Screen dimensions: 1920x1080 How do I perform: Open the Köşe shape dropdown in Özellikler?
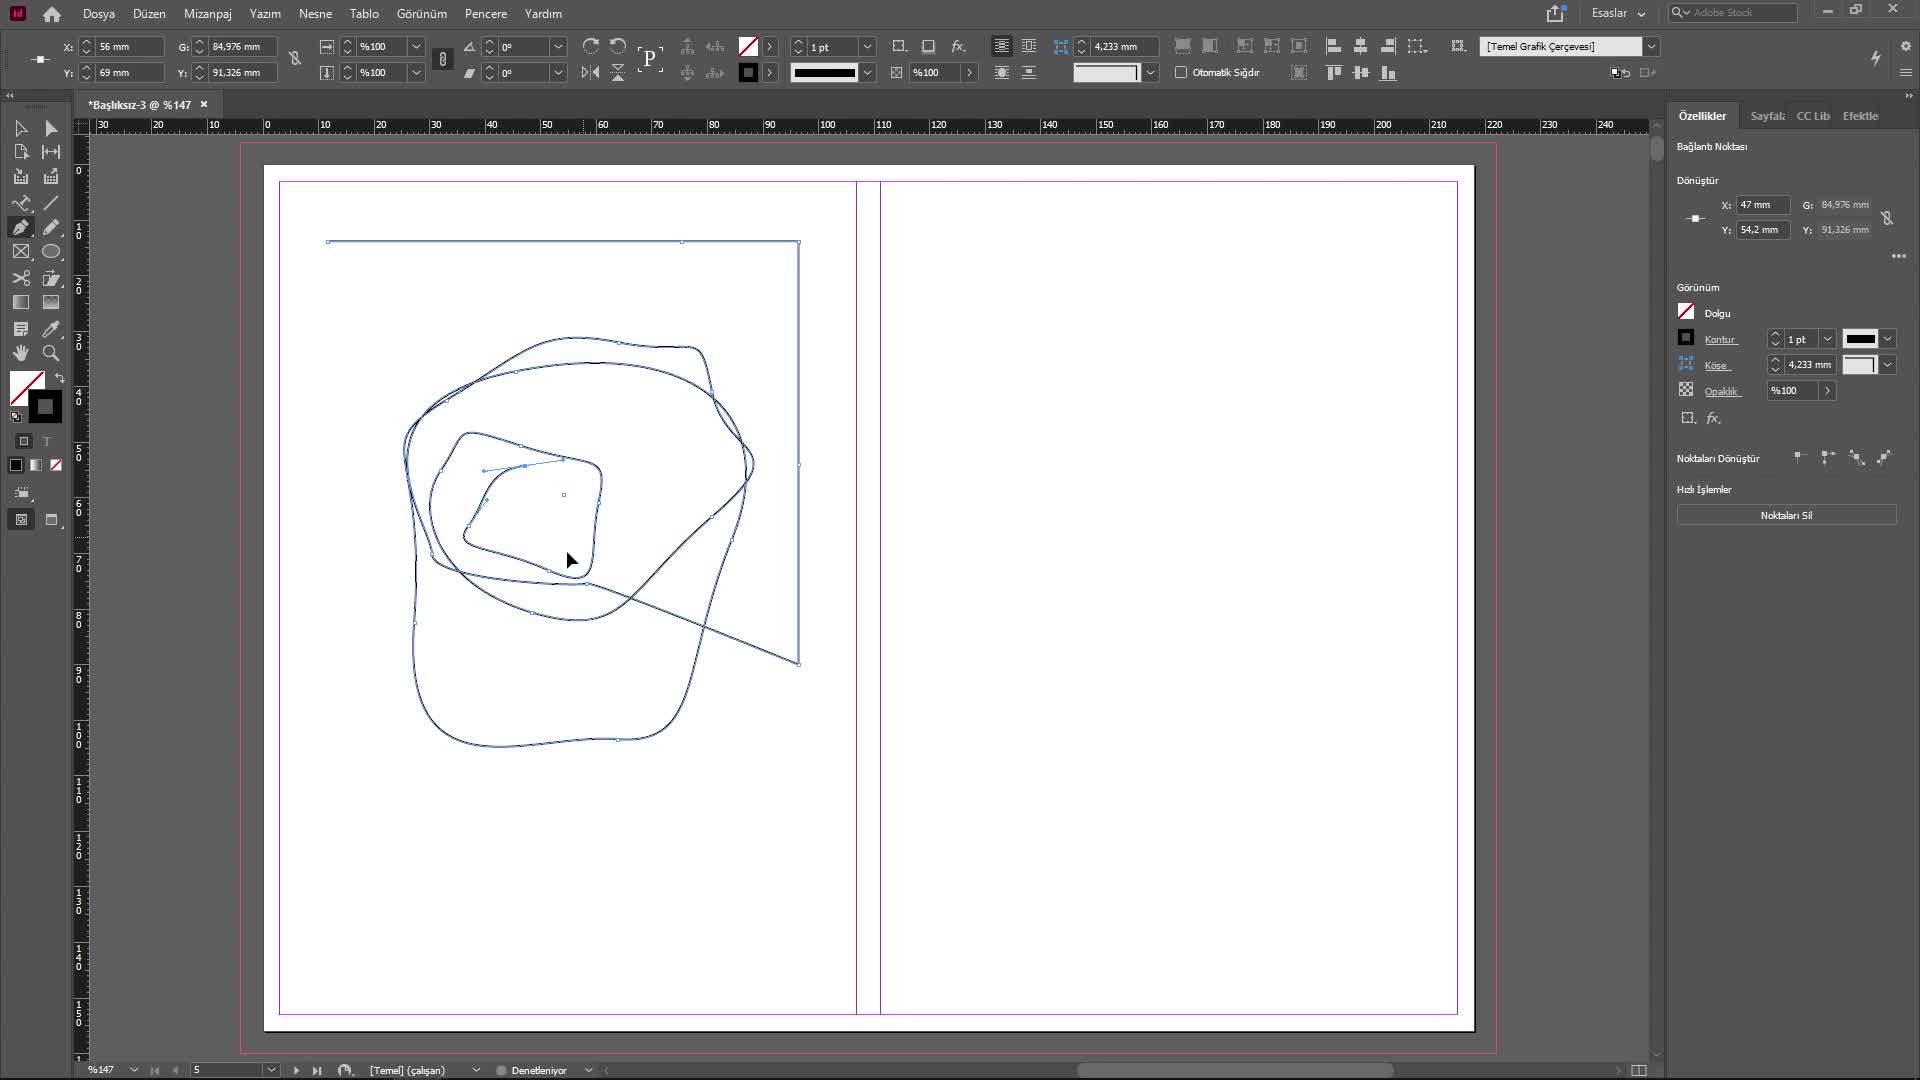1887,365
